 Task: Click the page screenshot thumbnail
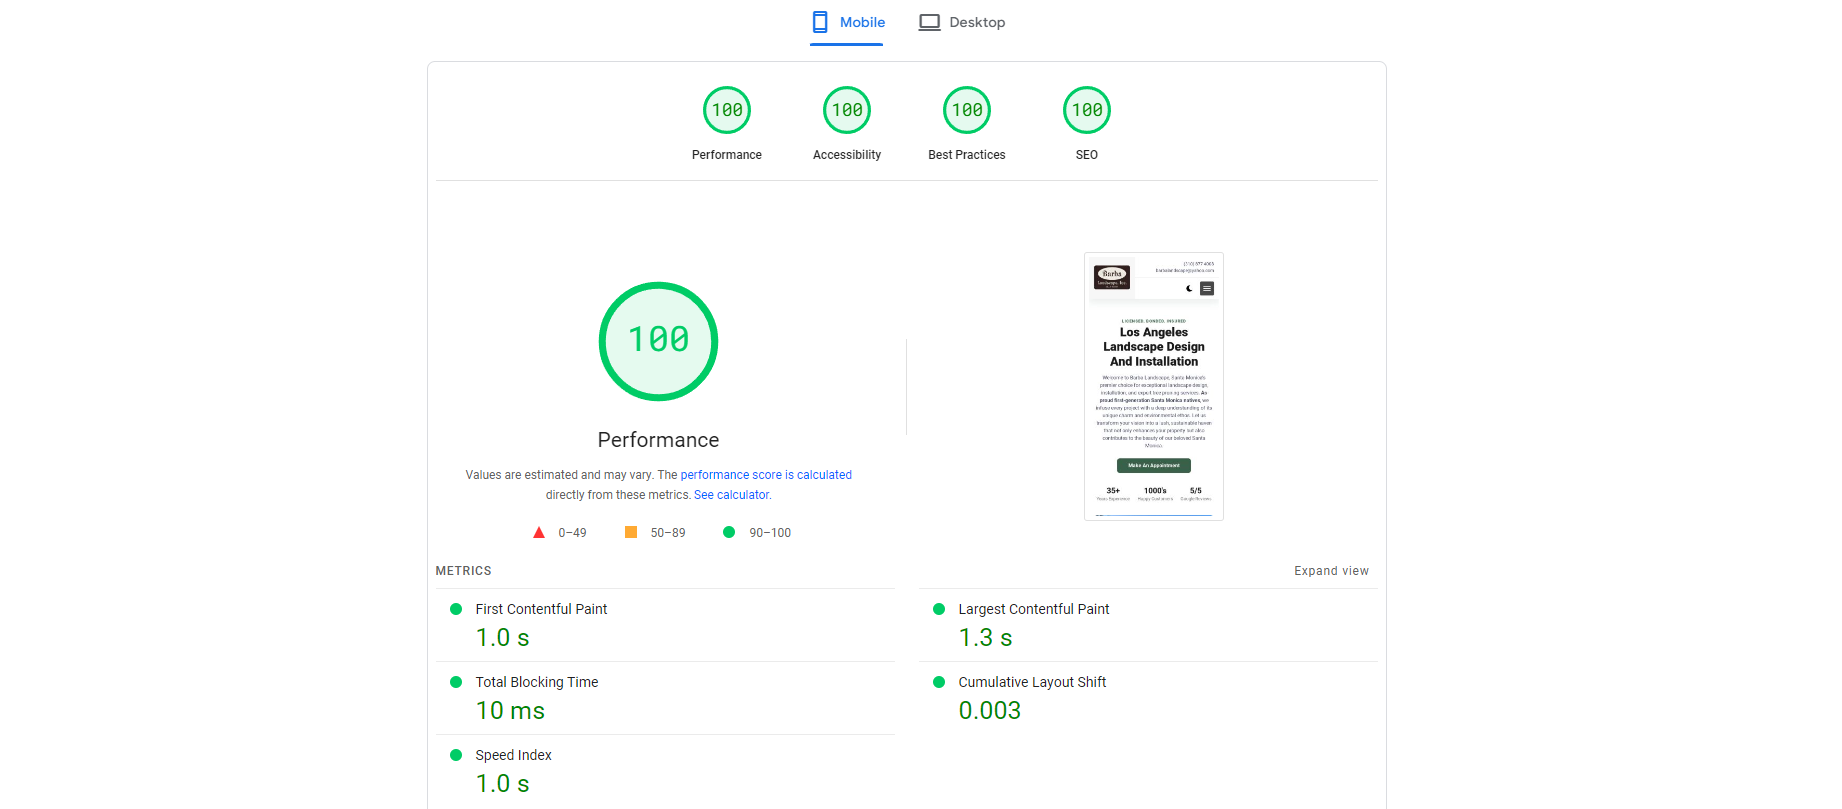click(x=1153, y=386)
